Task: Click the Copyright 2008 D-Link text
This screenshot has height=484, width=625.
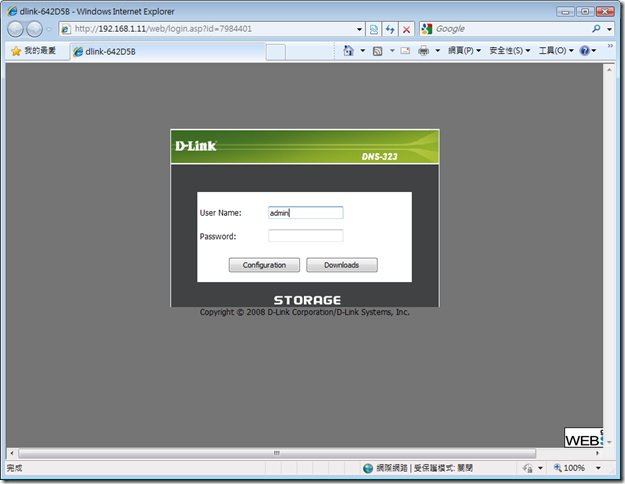Action: click(305, 312)
